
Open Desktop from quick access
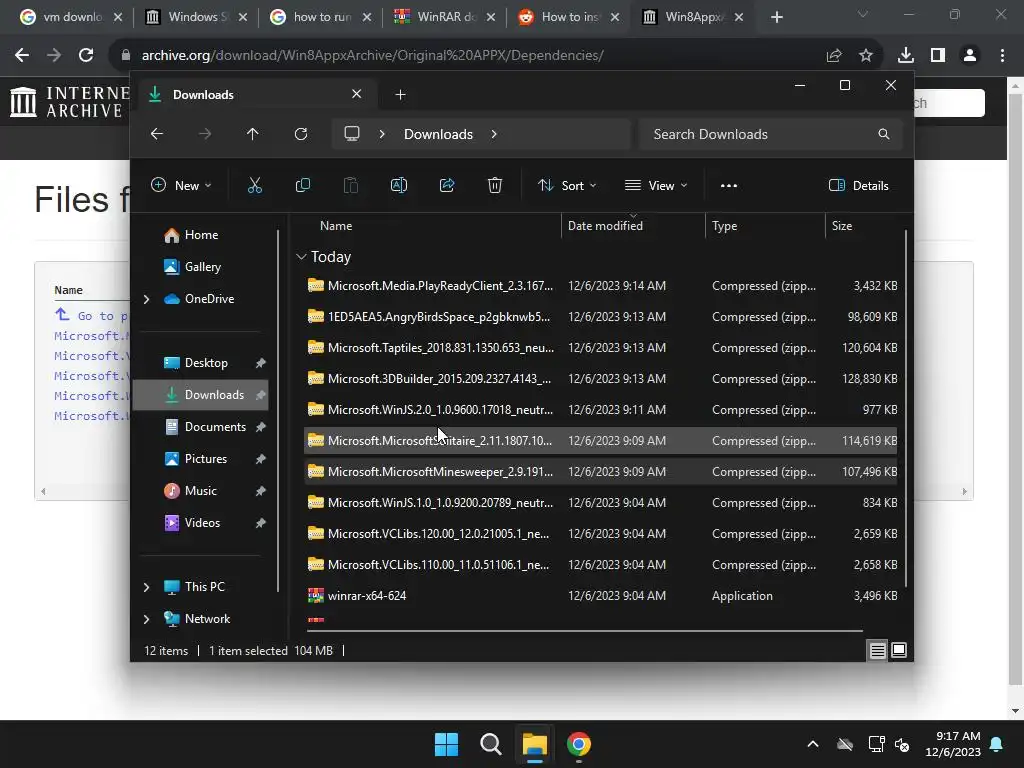coord(206,363)
